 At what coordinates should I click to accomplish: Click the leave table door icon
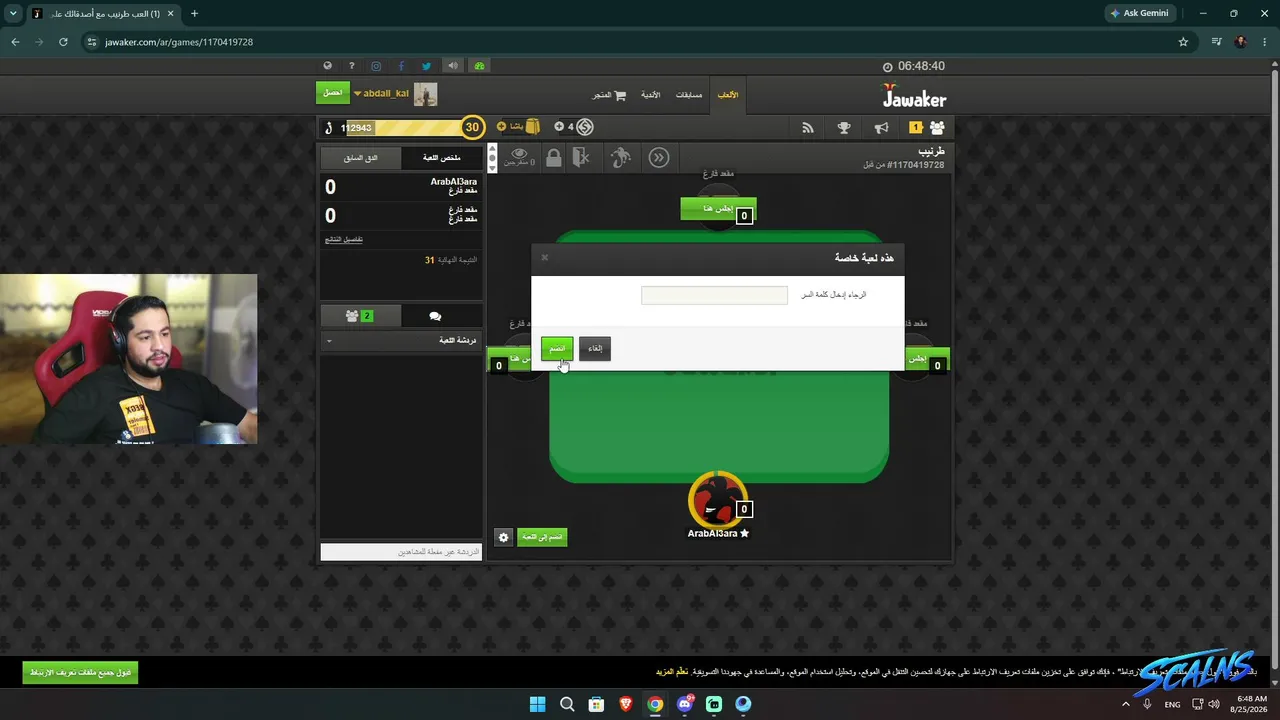581,157
